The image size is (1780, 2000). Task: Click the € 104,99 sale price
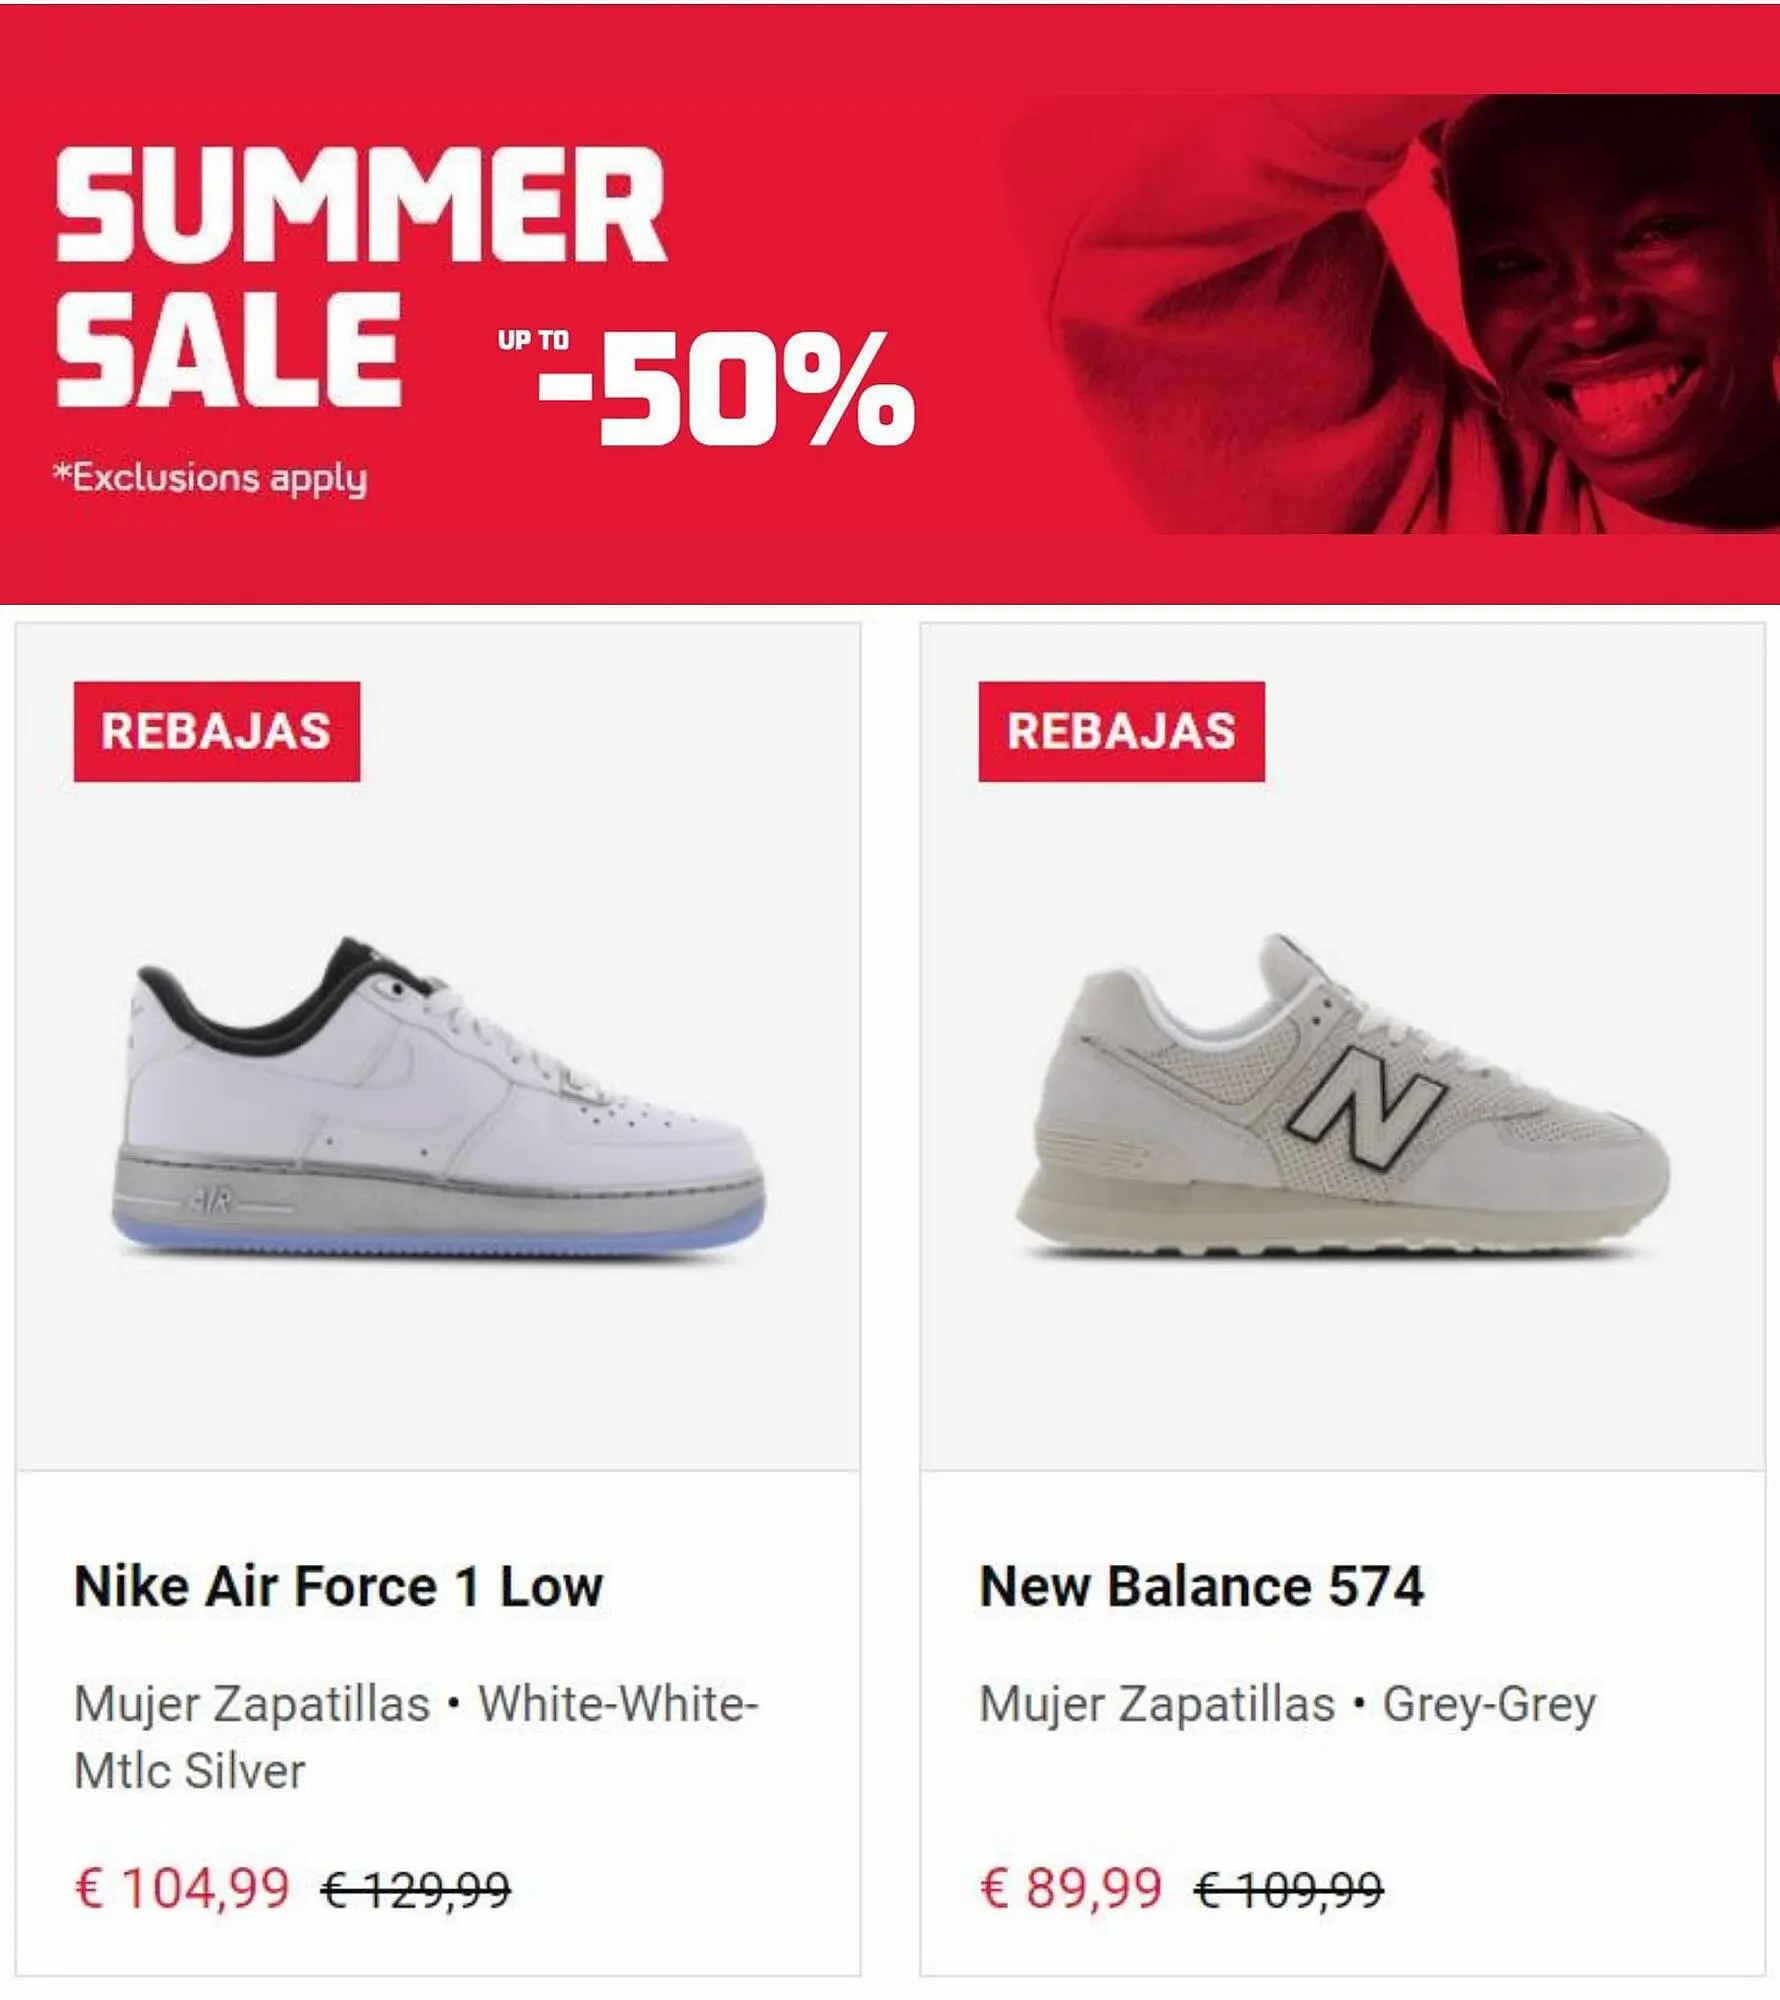coord(182,1888)
